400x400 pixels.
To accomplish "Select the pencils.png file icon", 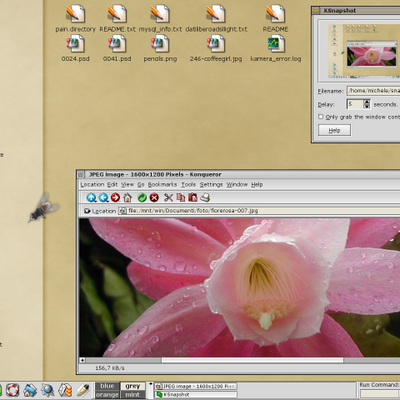I will [x=160, y=49].
